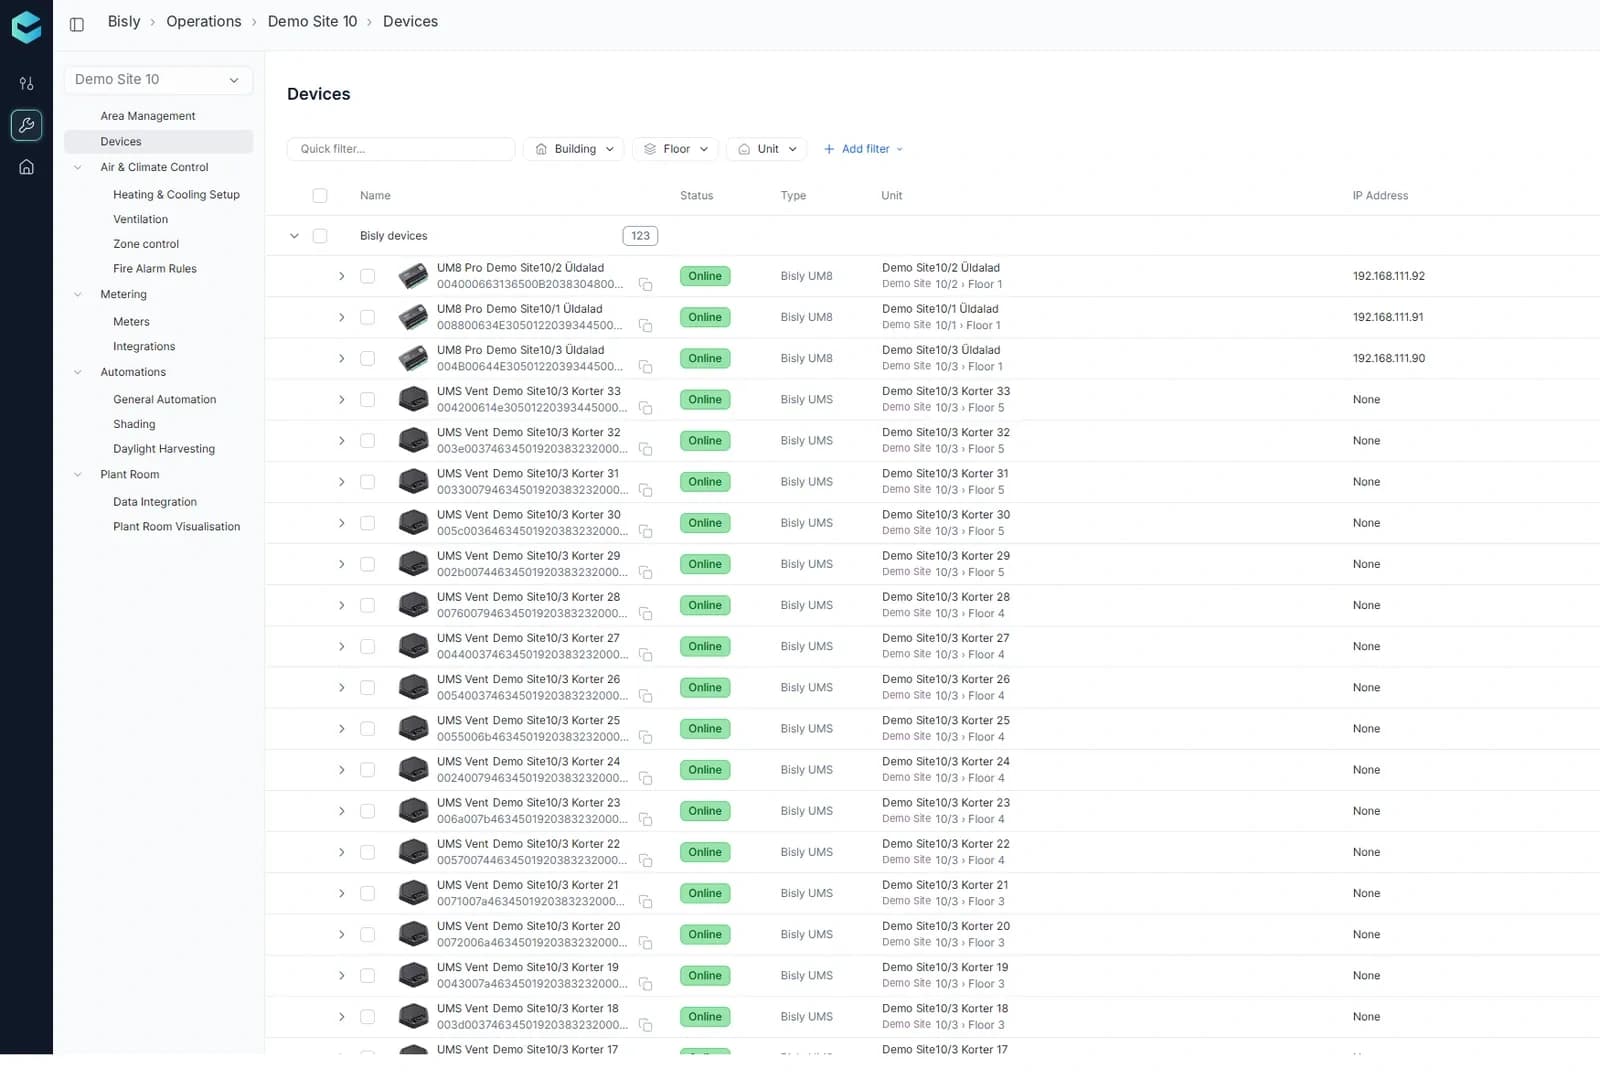This screenshot has width=1600, height=1079.
Task: Open Heating & Cooling Setup page
Action: click(x=176, y=195)
